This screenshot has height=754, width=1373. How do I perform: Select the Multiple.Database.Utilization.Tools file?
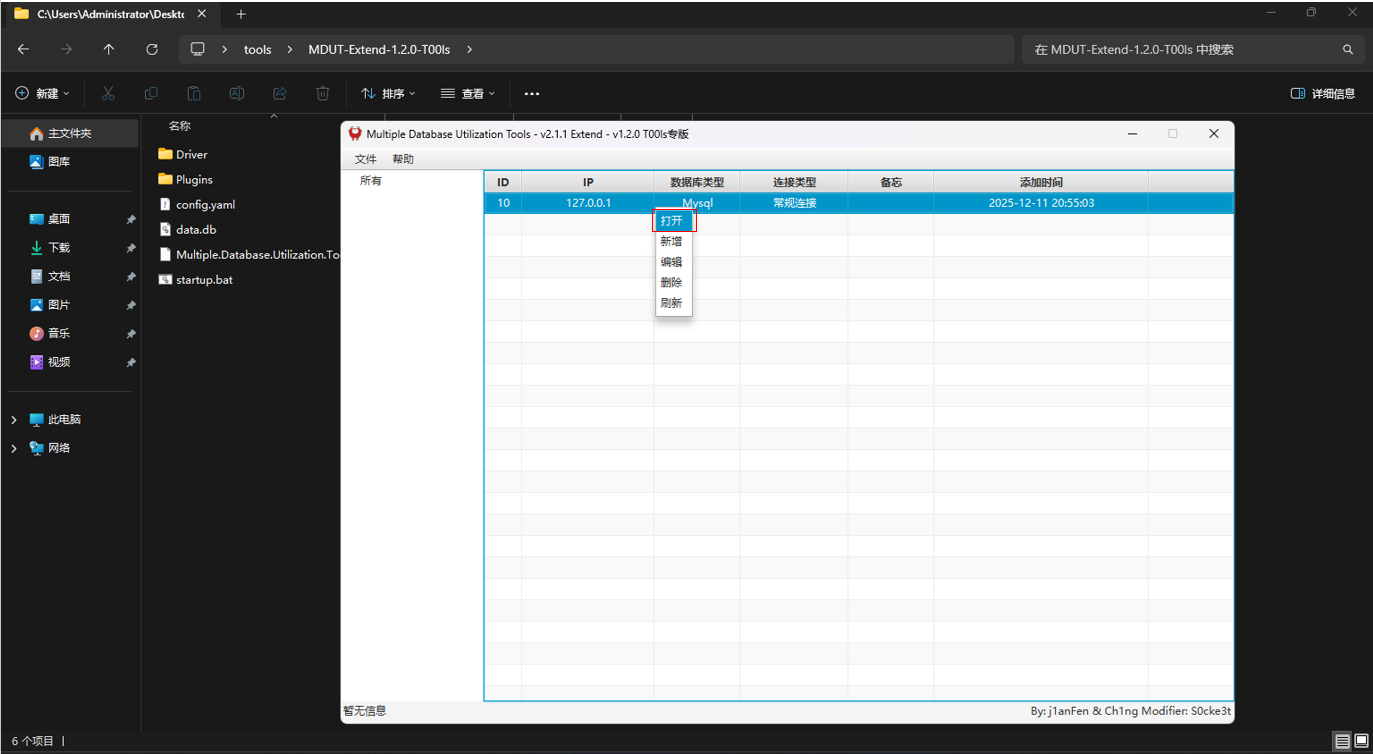click(249, 254)
